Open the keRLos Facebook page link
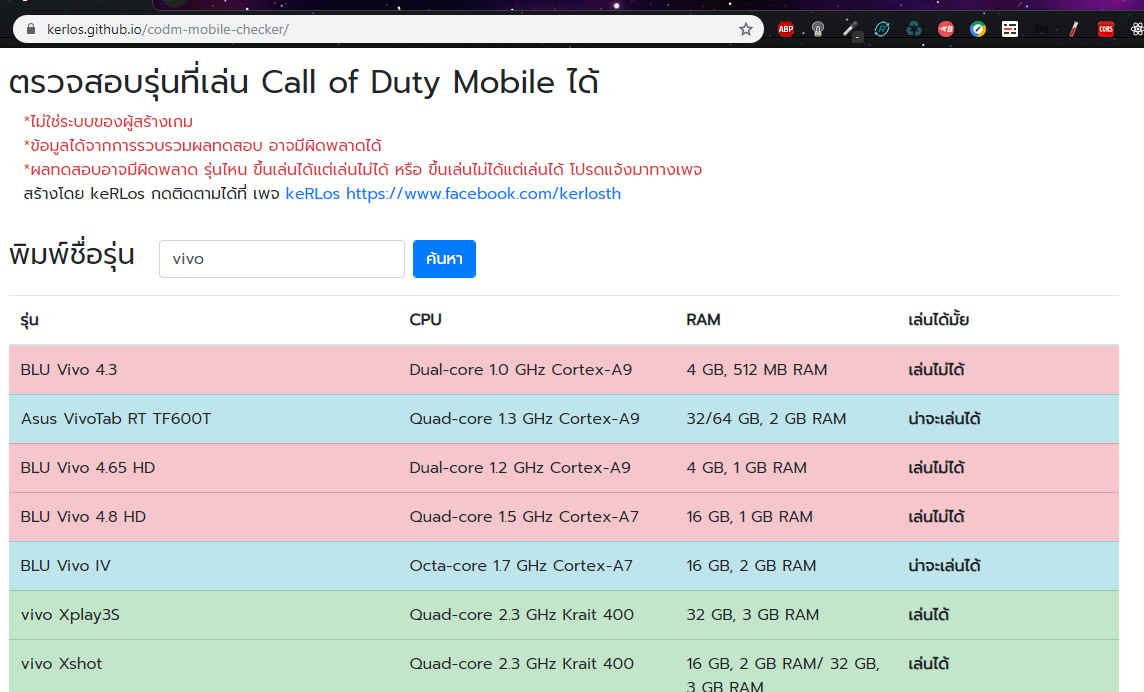This screenshot has width=1144, height=692. pos(453,193)
